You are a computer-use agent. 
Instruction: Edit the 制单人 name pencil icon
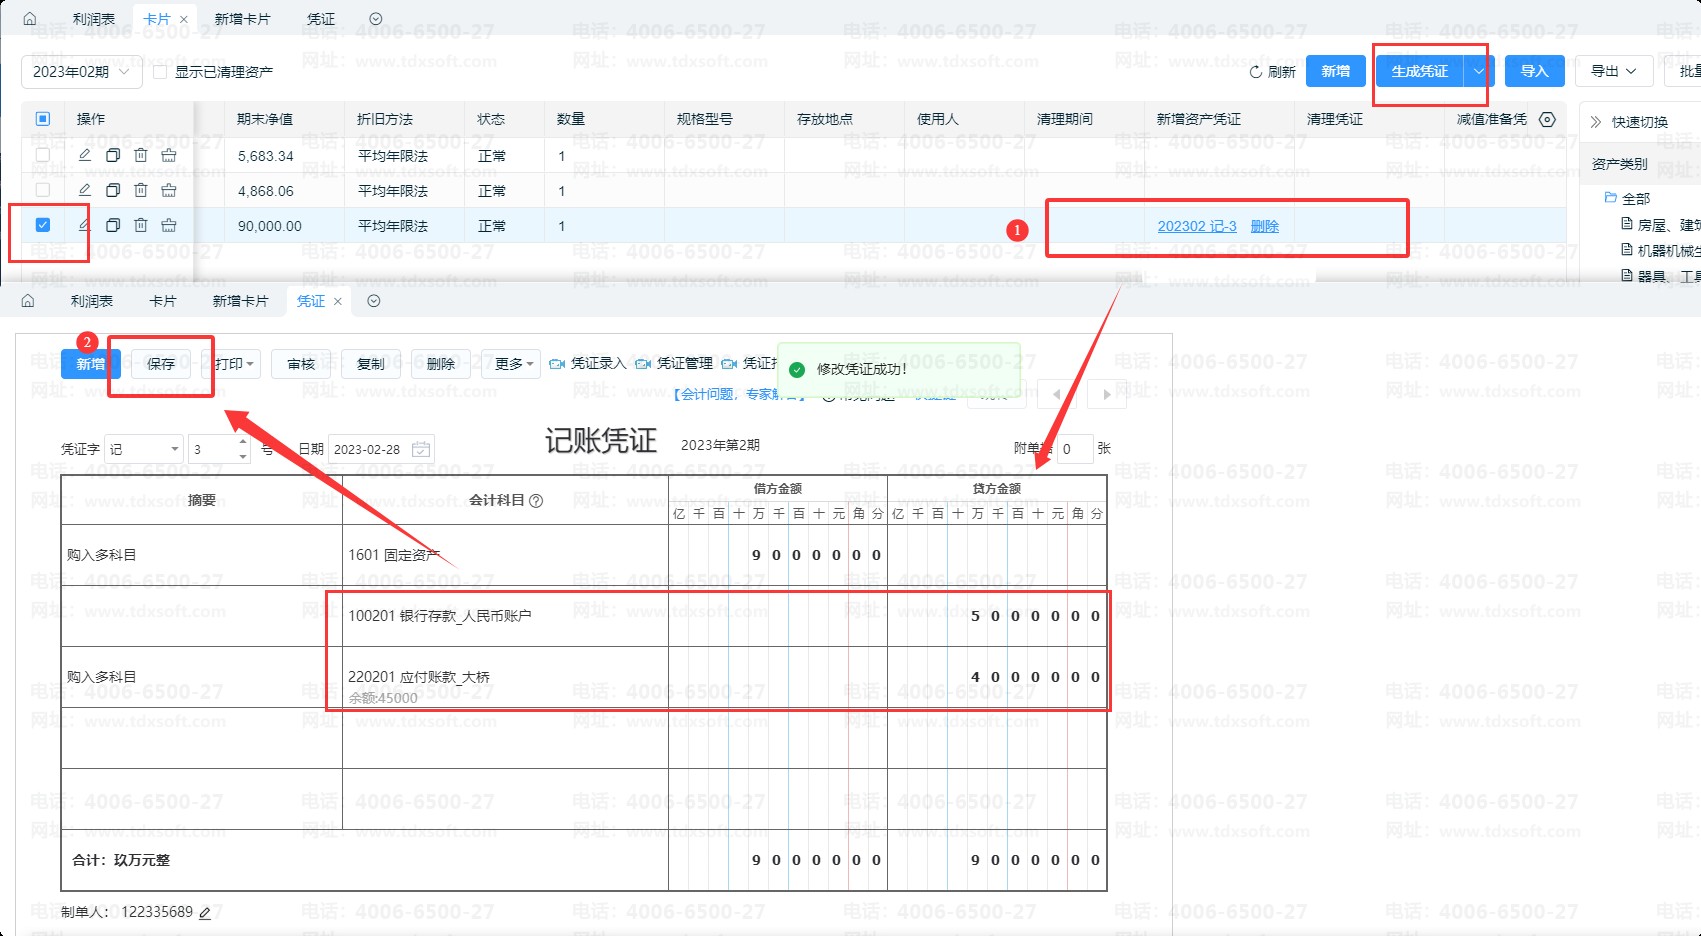(x=205, y=912)
